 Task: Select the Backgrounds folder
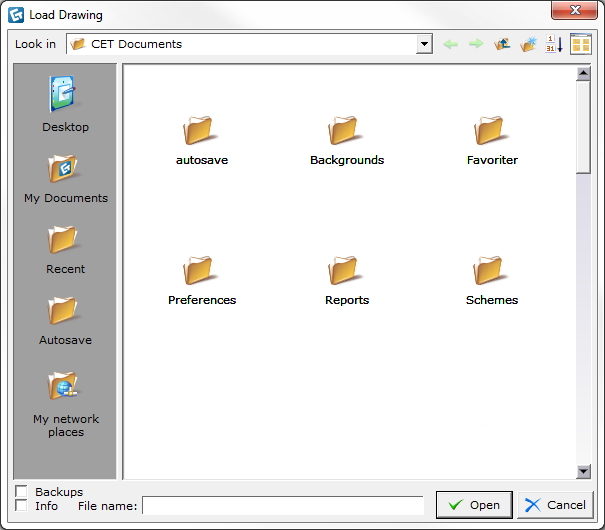pos(347,141)
